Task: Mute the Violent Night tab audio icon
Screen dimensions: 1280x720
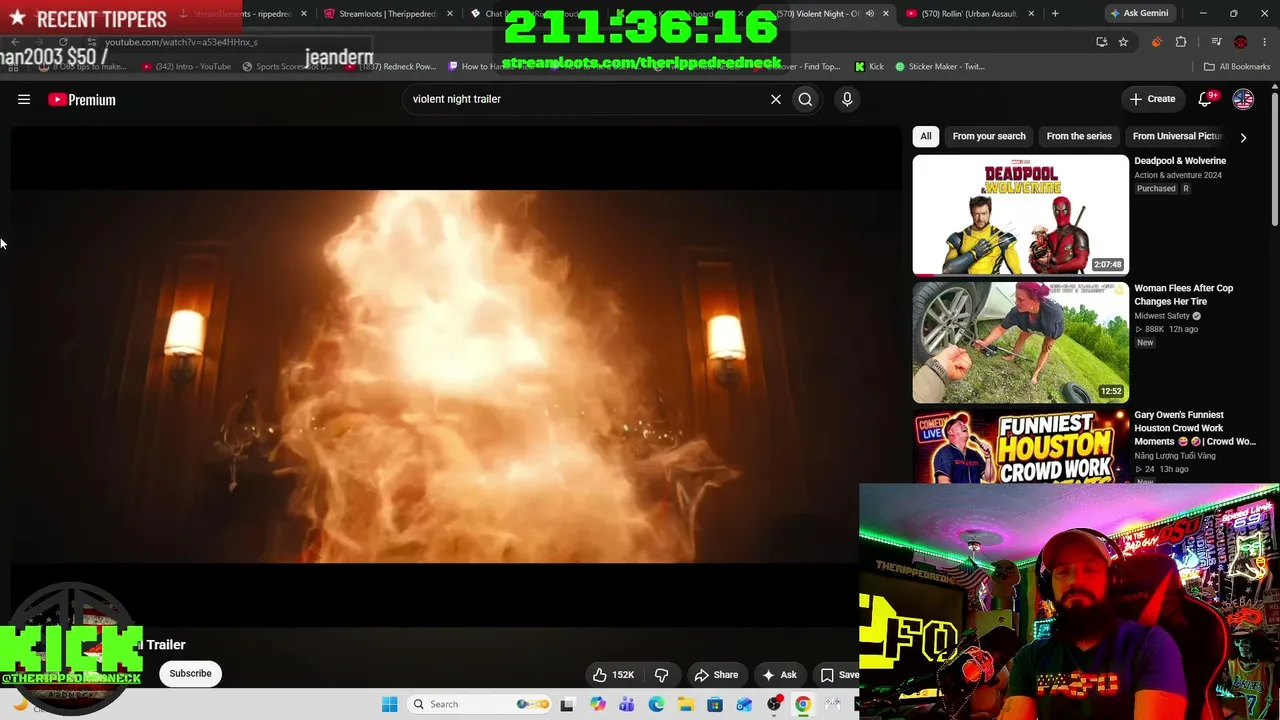Action: [869, 14]
